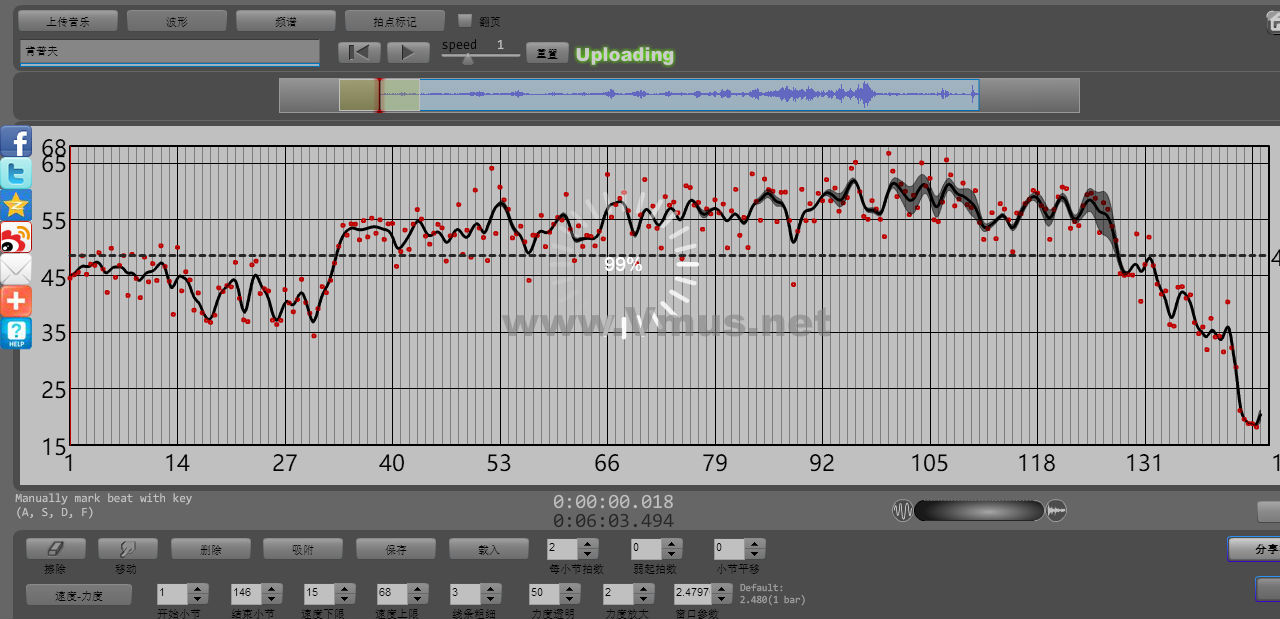
Task: Select the move (移动) tool button
Action: [128, 549]
